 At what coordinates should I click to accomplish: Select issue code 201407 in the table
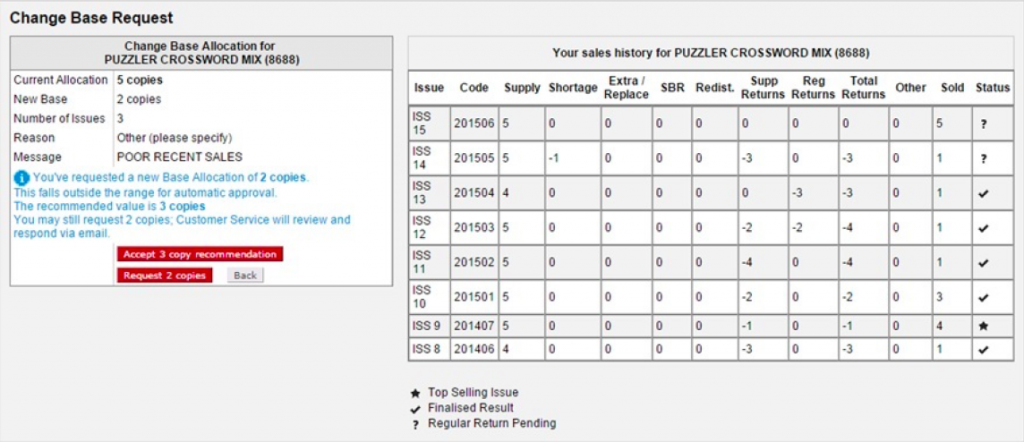473,326
